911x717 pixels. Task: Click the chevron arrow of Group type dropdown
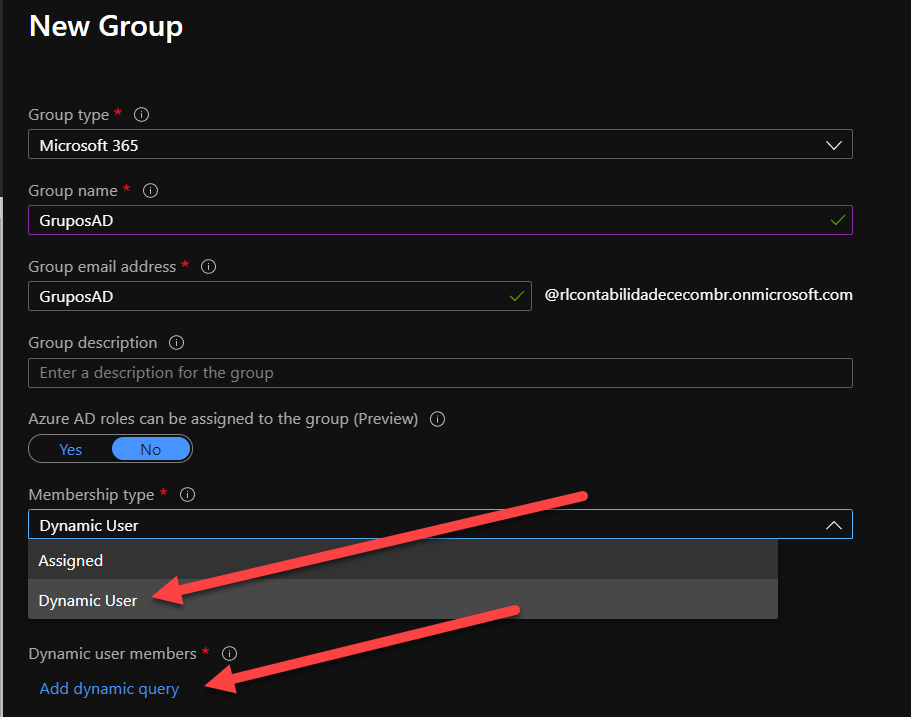[834, 145]
